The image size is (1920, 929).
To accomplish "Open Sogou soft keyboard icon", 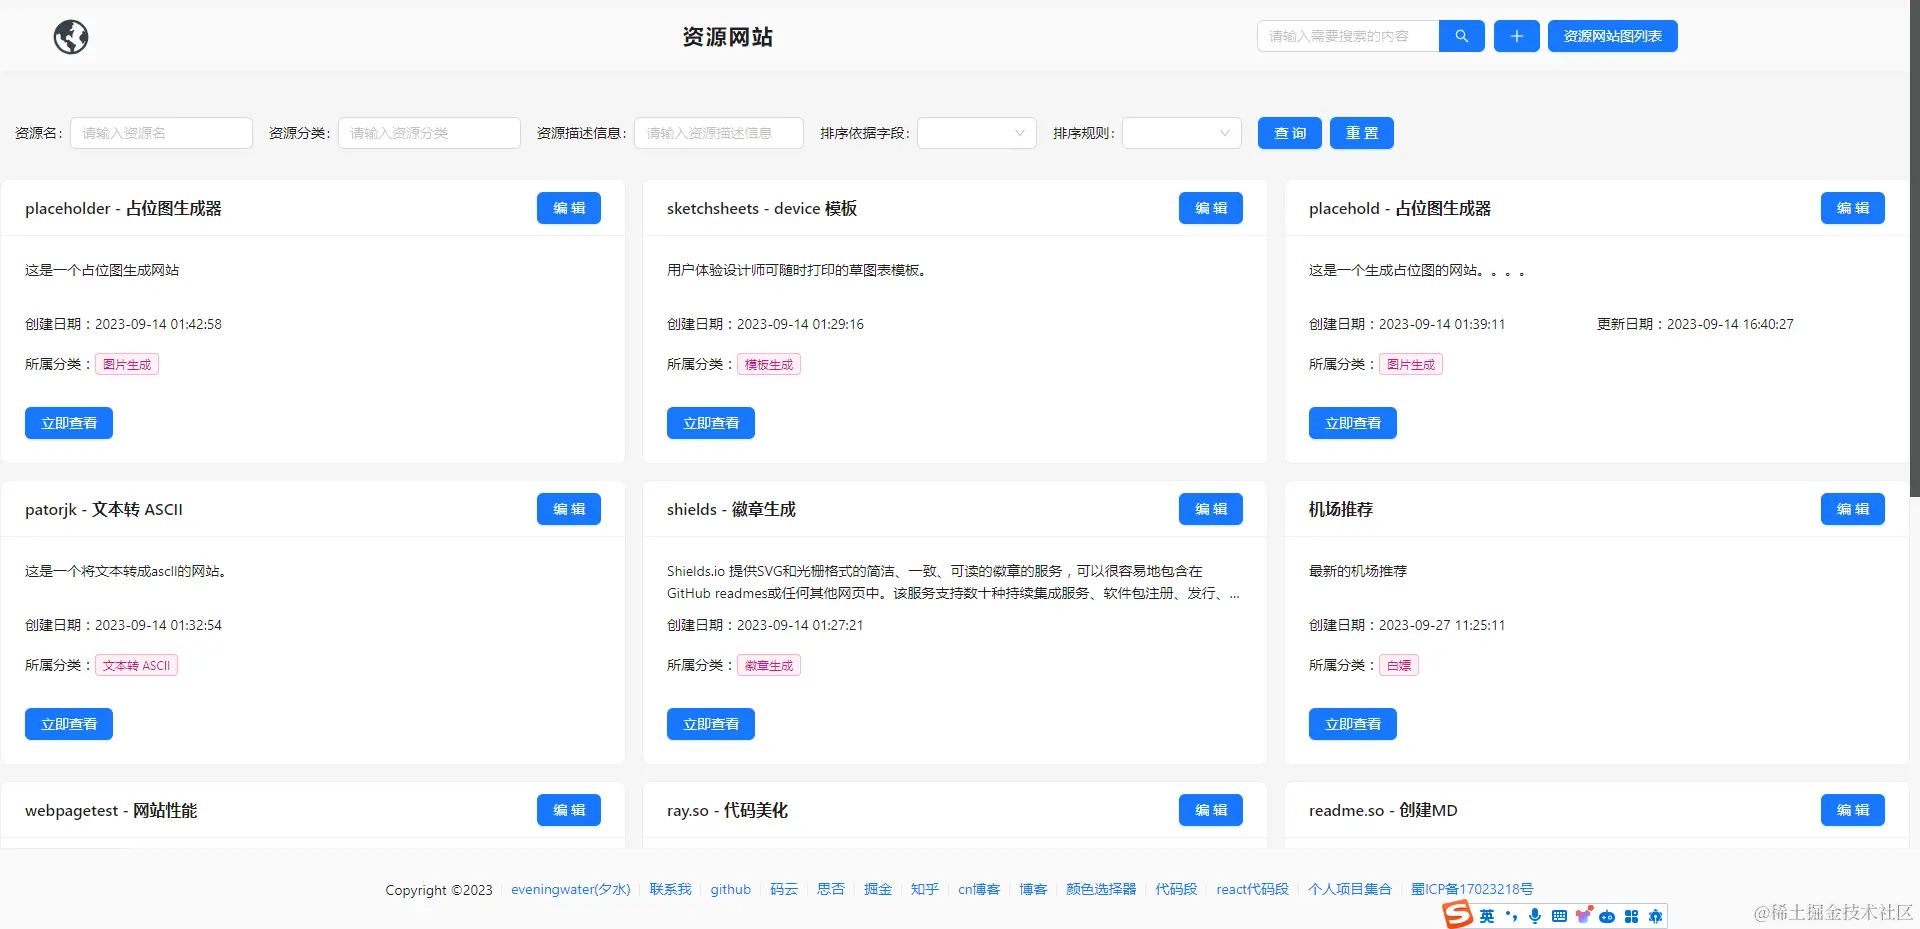I will (x=1559, y=916).
